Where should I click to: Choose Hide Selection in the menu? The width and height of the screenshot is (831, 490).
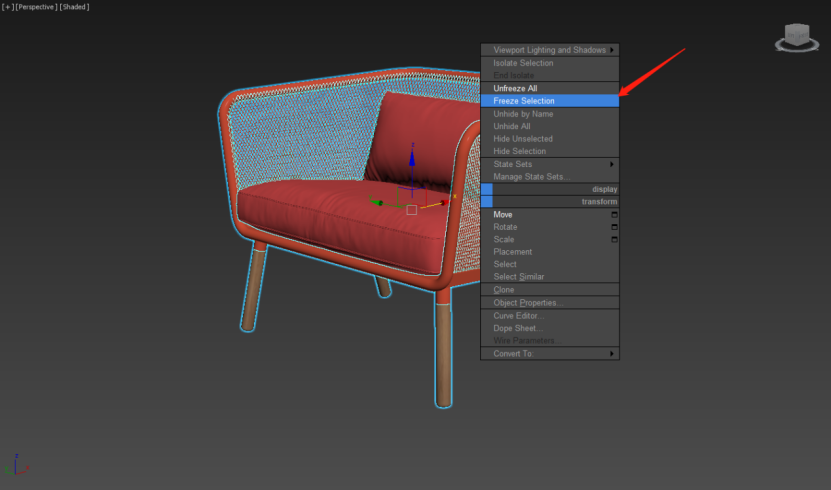click(x=519, y=151)
